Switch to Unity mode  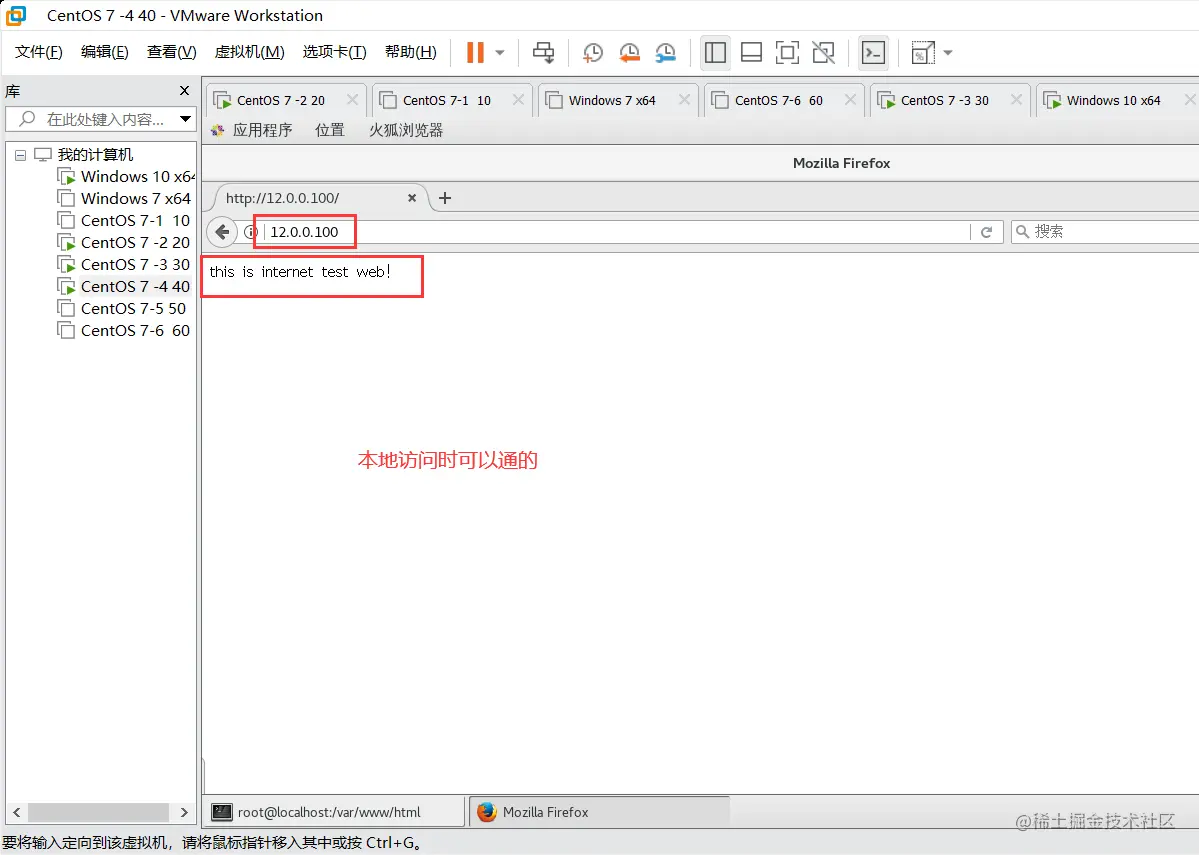click(x=921, y=52)
